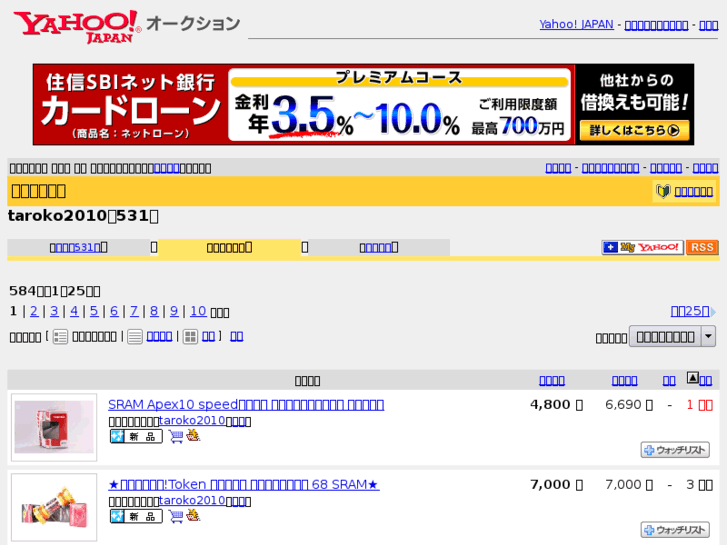
Task: Switch to text-only list view icon
Action: [x=134, y=337]
